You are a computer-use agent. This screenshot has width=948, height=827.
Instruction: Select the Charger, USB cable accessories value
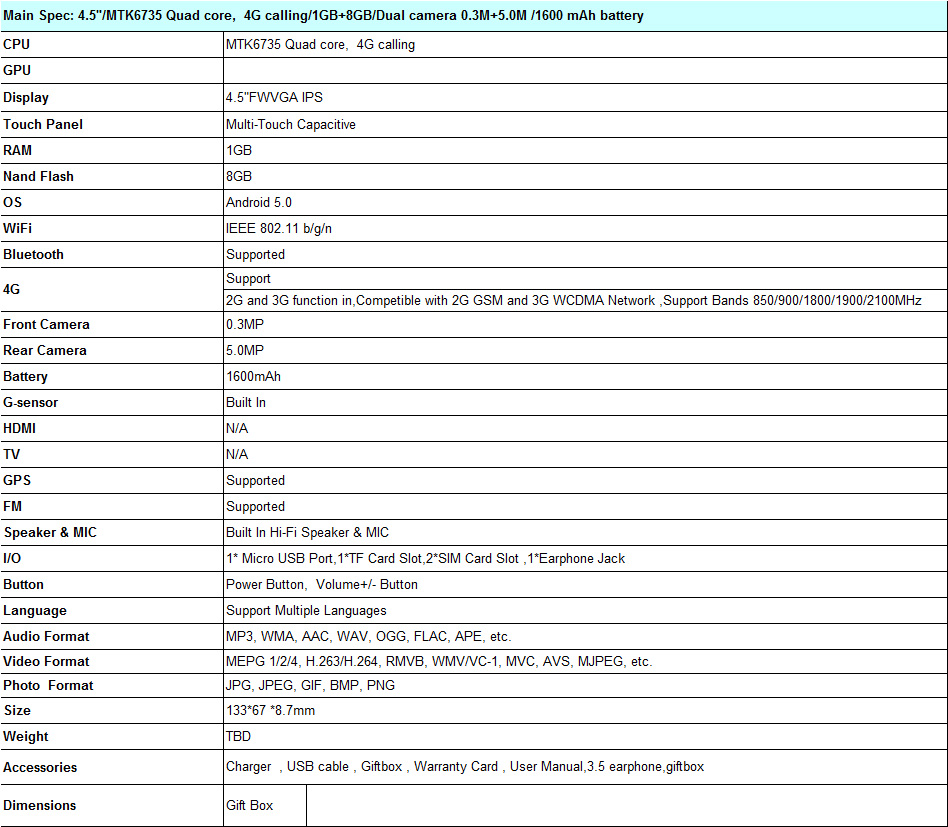(x=585, y=767)
